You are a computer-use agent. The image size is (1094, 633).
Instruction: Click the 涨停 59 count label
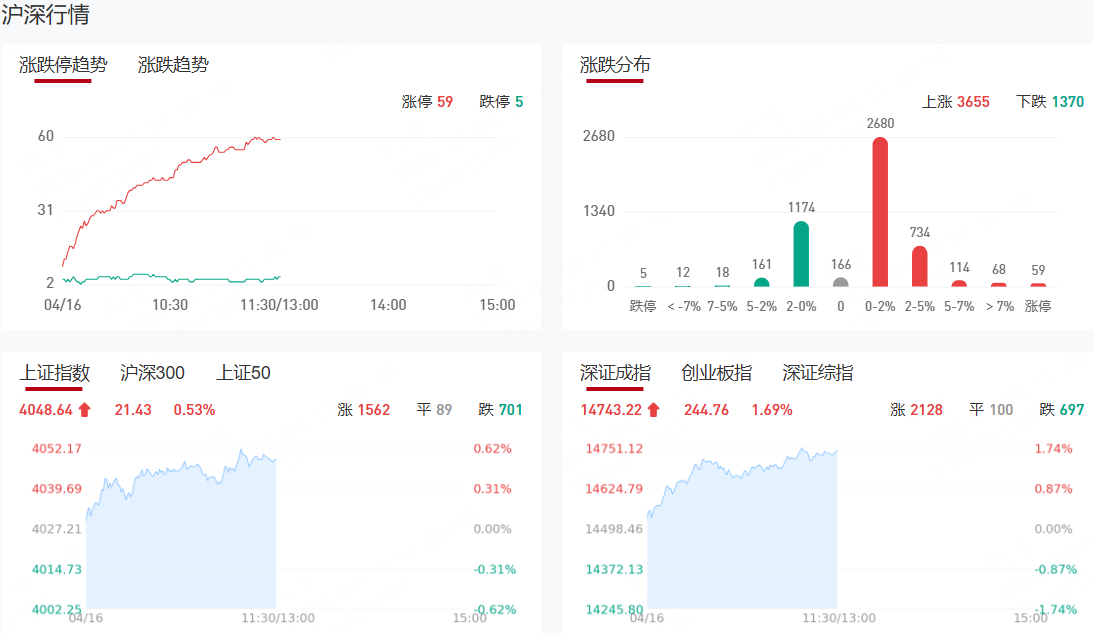(427, 102)
